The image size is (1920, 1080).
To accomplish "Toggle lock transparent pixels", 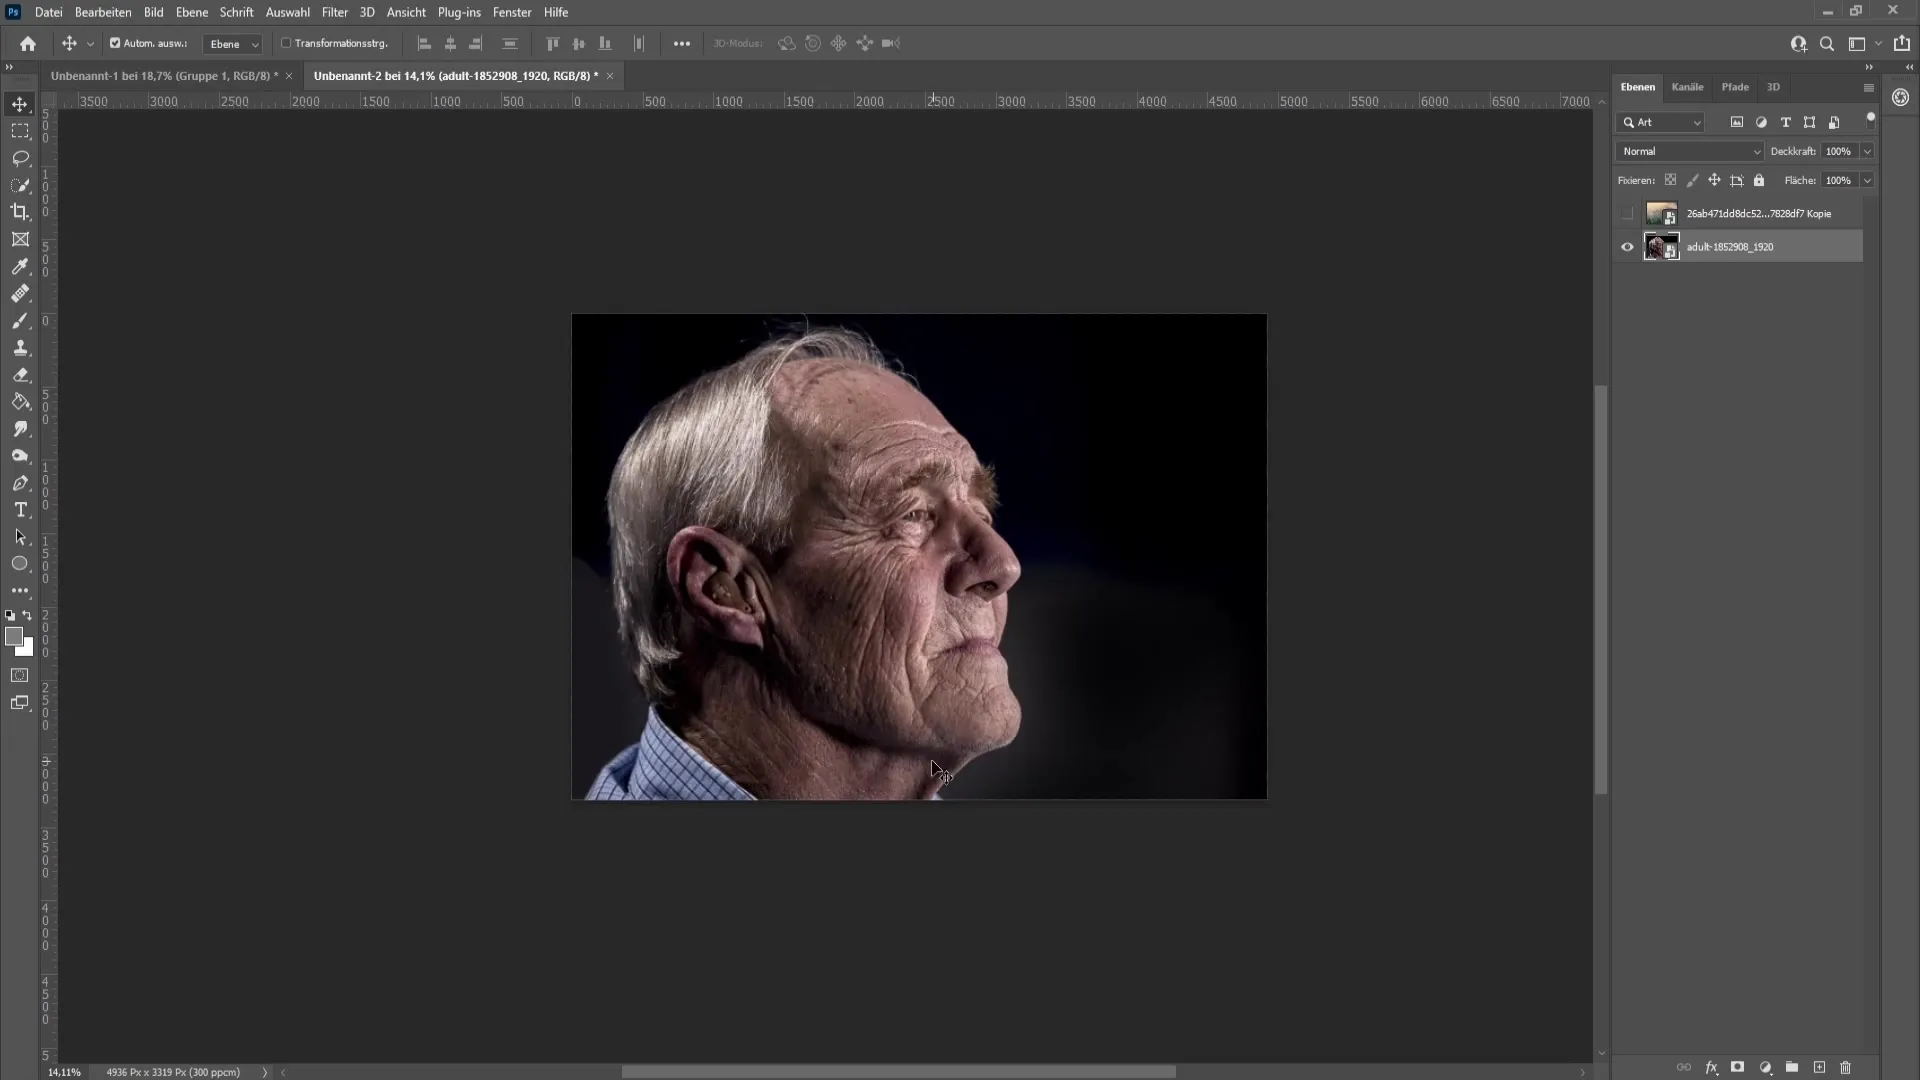I will 1670,180.
